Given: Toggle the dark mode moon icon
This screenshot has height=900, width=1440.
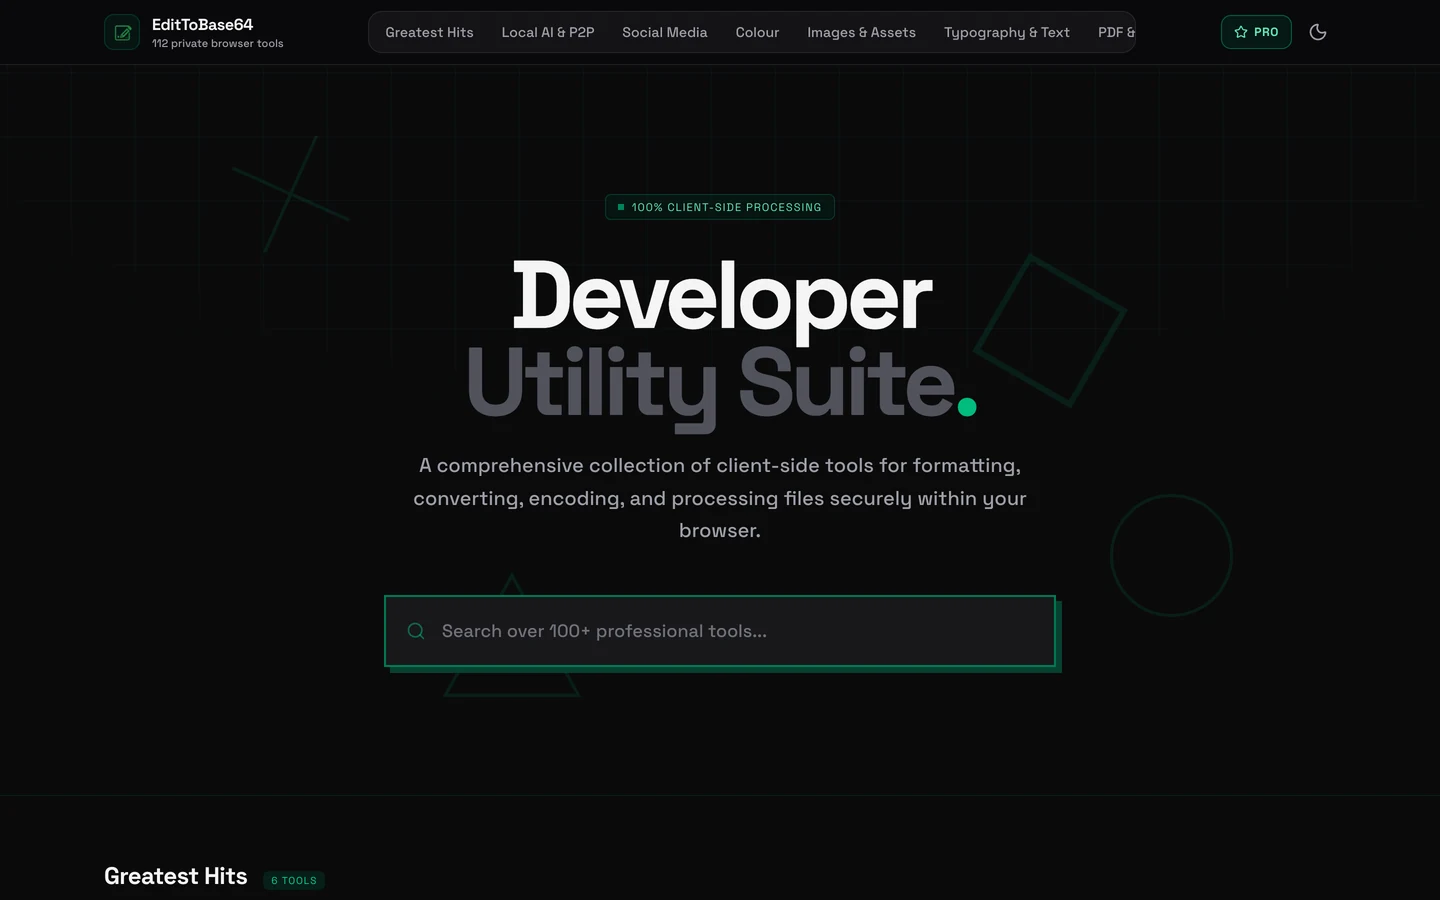Looking at the screenshot, I should tap(1318, 32).
